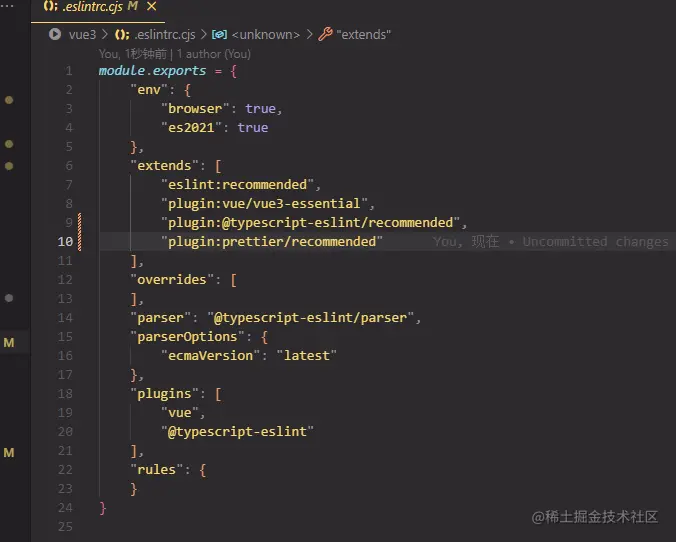The image size is (676, 542).
Task: Click "@typescript-eslint" string on line 20
Action: pos(238,432)
